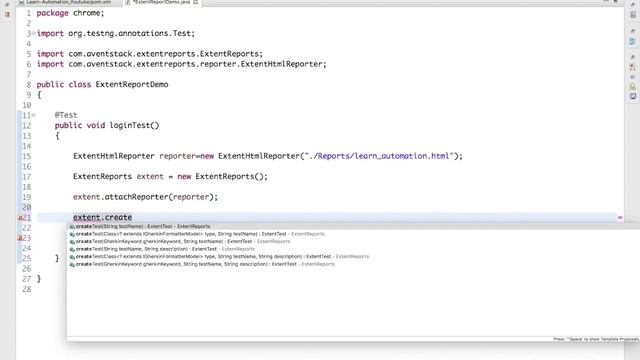Click the './Reports/learn_automation.html' string literal

pos(379,156)
